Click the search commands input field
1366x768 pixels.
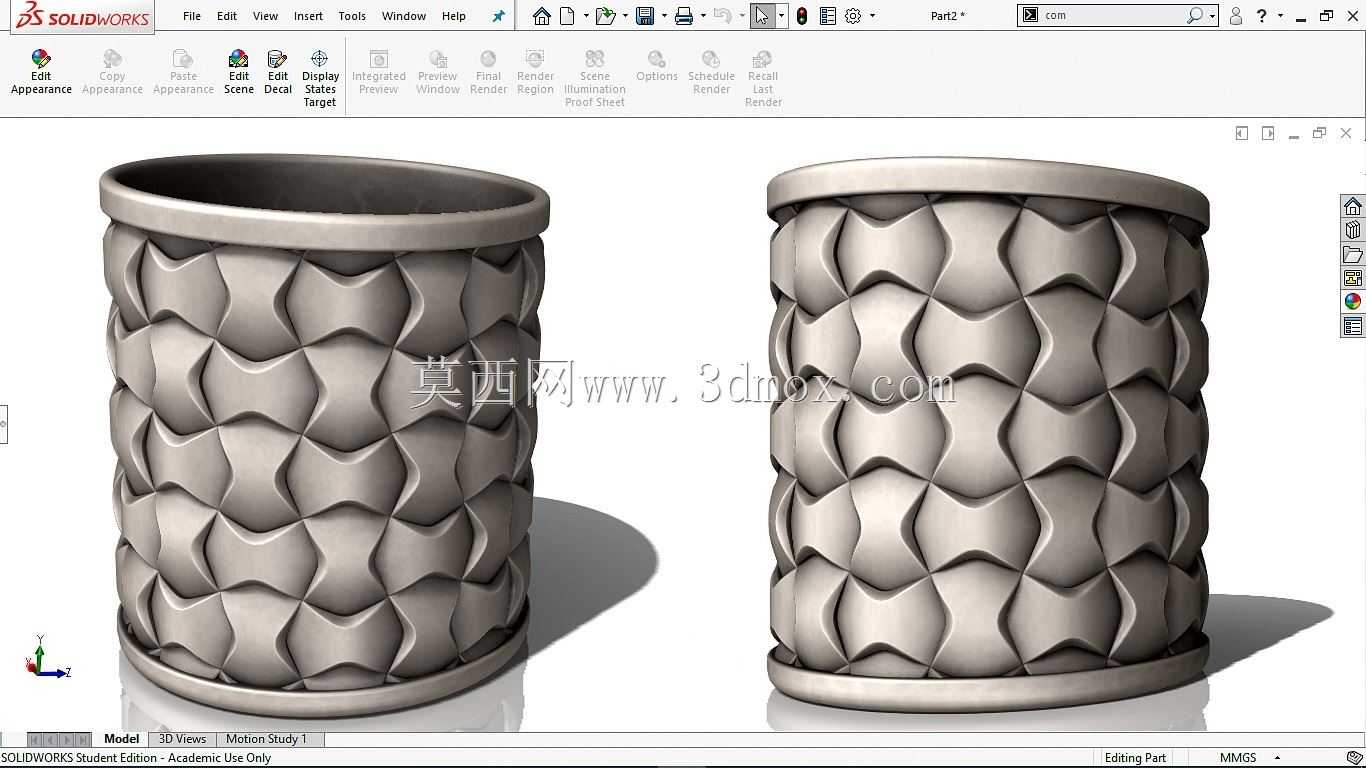1112,16
